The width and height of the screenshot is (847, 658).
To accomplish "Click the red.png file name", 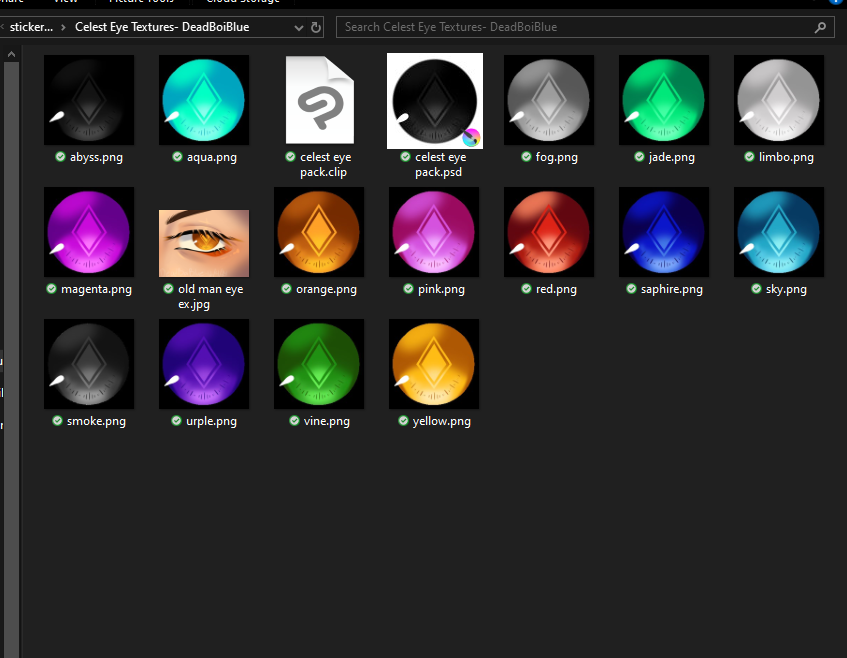I will 556,289.
